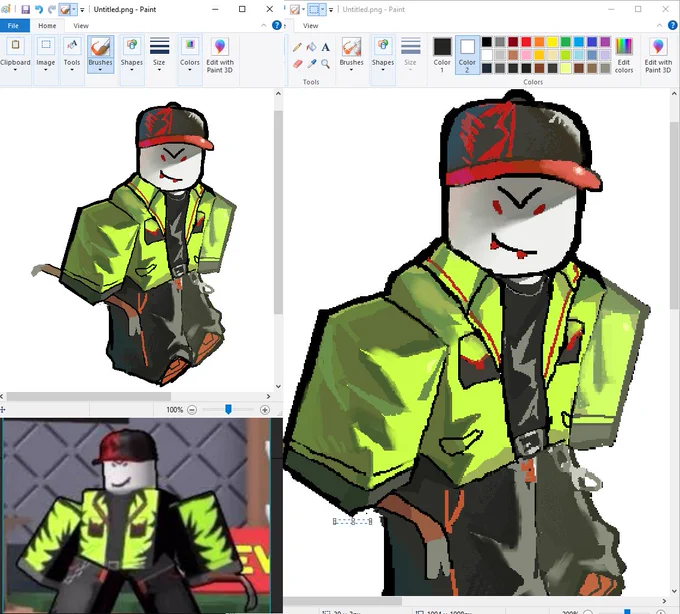Zoom in with plus button in left window
Screen dimensions: 680x614
[265, 410]
